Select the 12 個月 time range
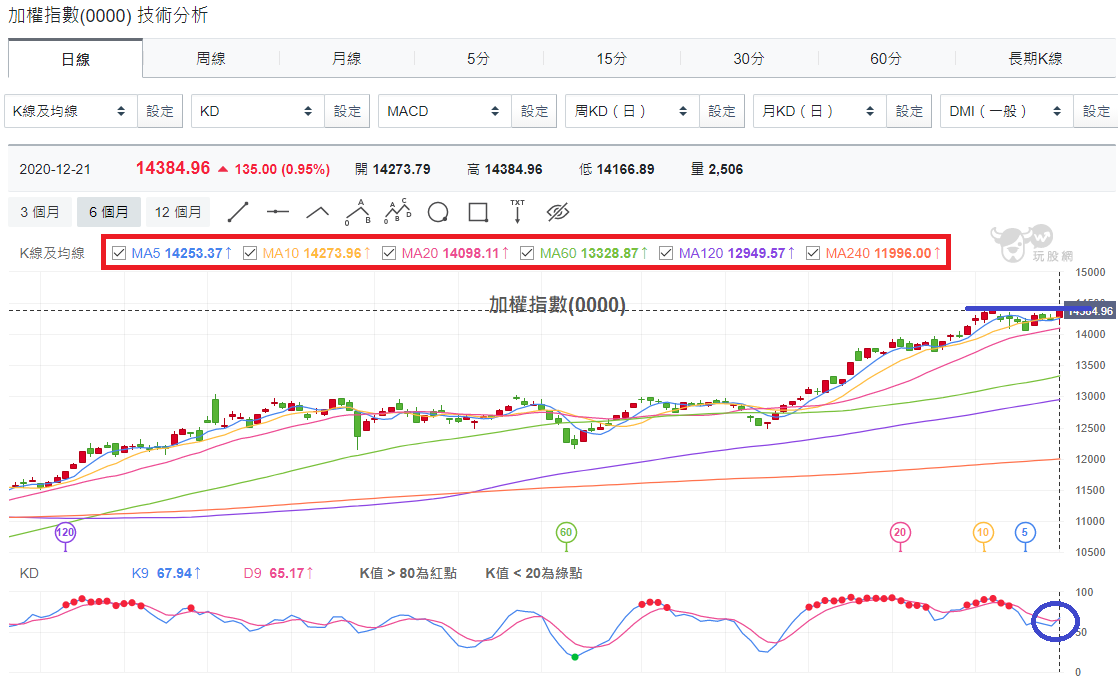1118x676 pixels. tap(178, 212)
